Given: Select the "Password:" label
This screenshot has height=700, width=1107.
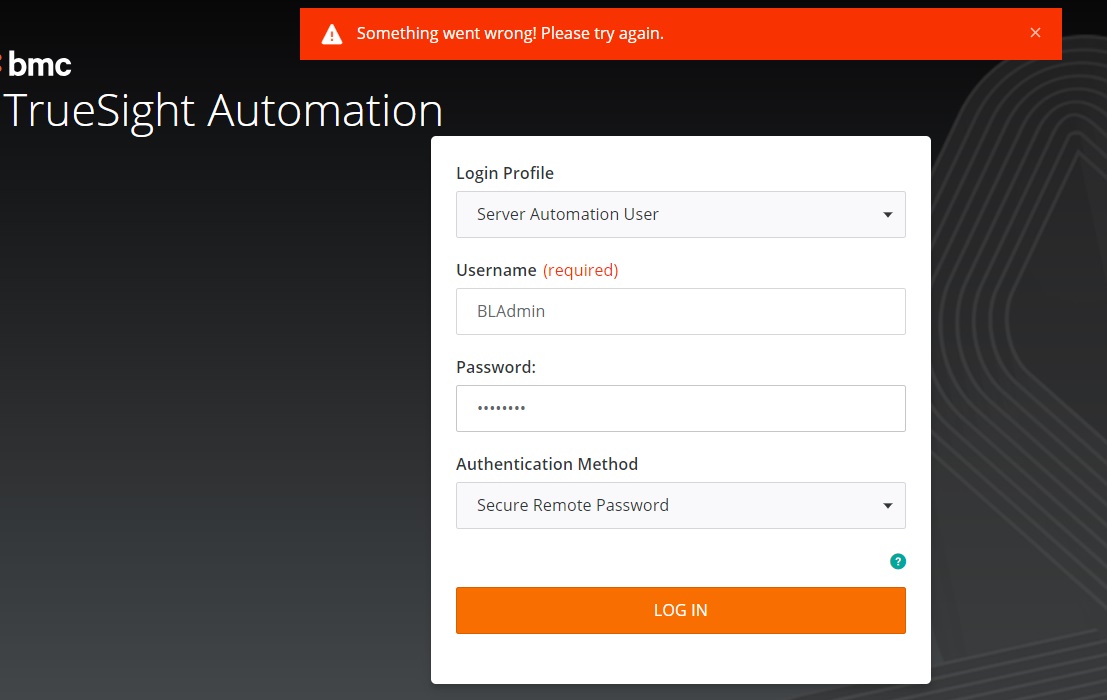Looking at the screenshot, I should 496,367.
